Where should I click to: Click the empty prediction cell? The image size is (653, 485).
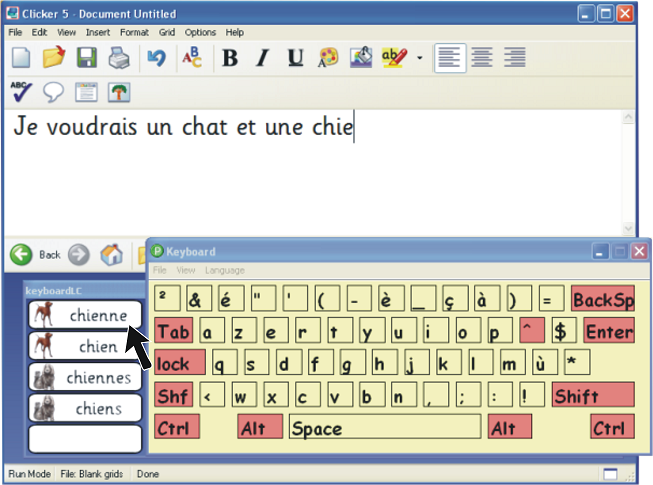tap(85, 439)
